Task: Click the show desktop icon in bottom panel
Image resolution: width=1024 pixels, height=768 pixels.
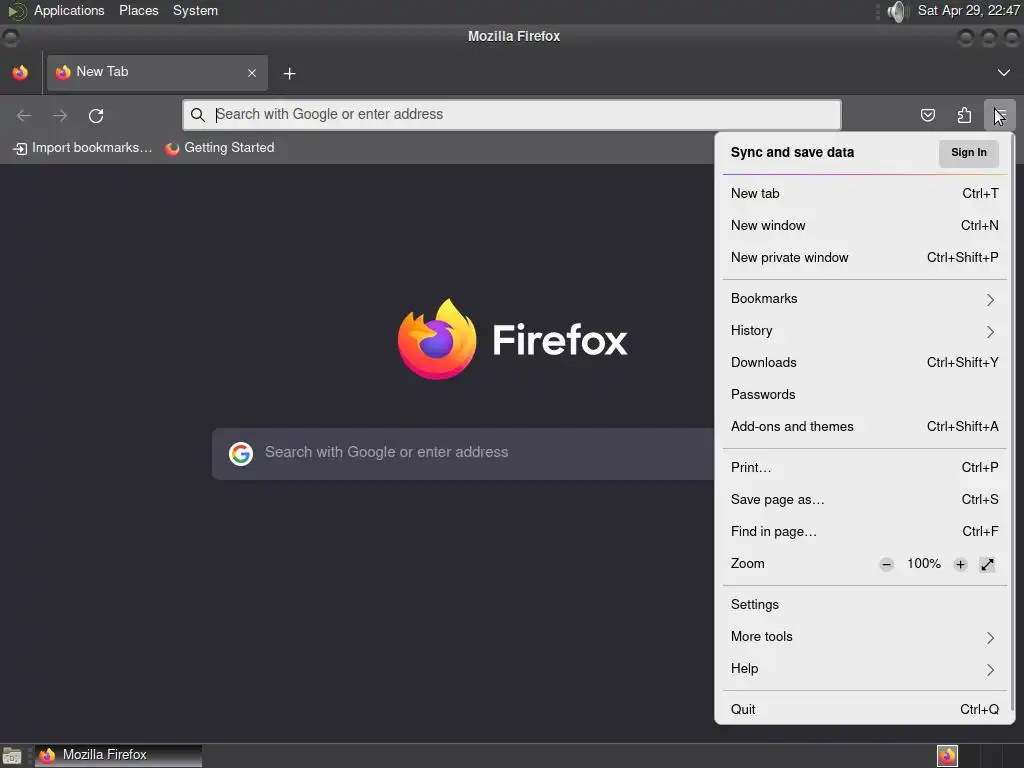Action: tap(12, 756)
